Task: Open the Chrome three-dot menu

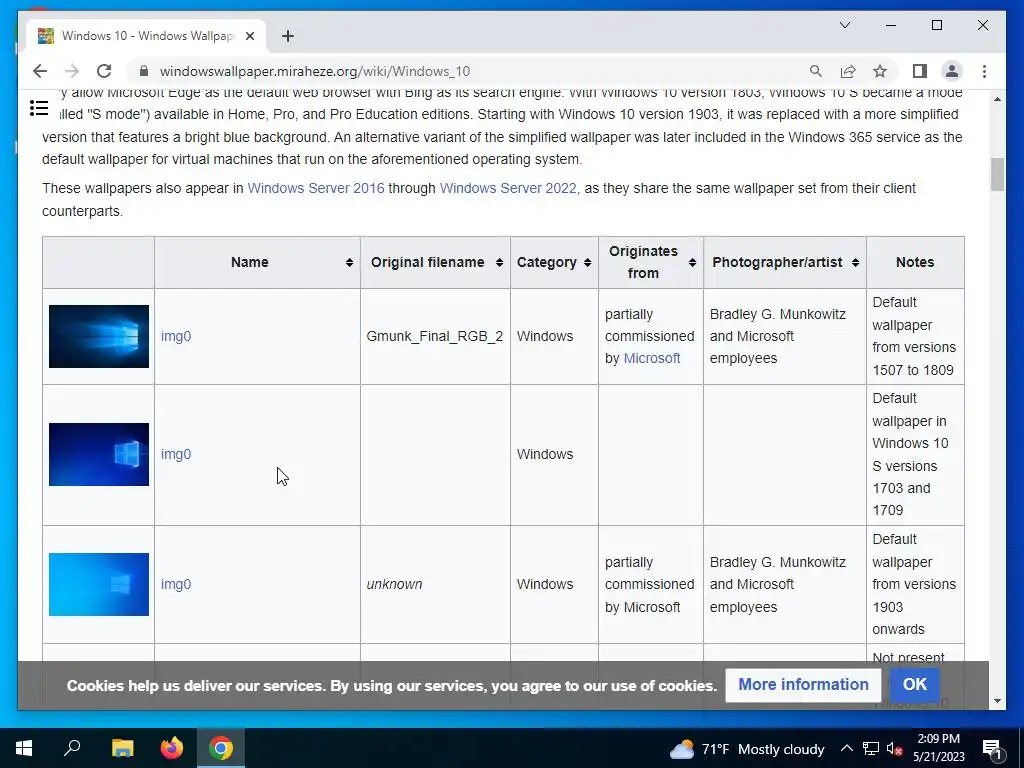Action: click(984, 71)
